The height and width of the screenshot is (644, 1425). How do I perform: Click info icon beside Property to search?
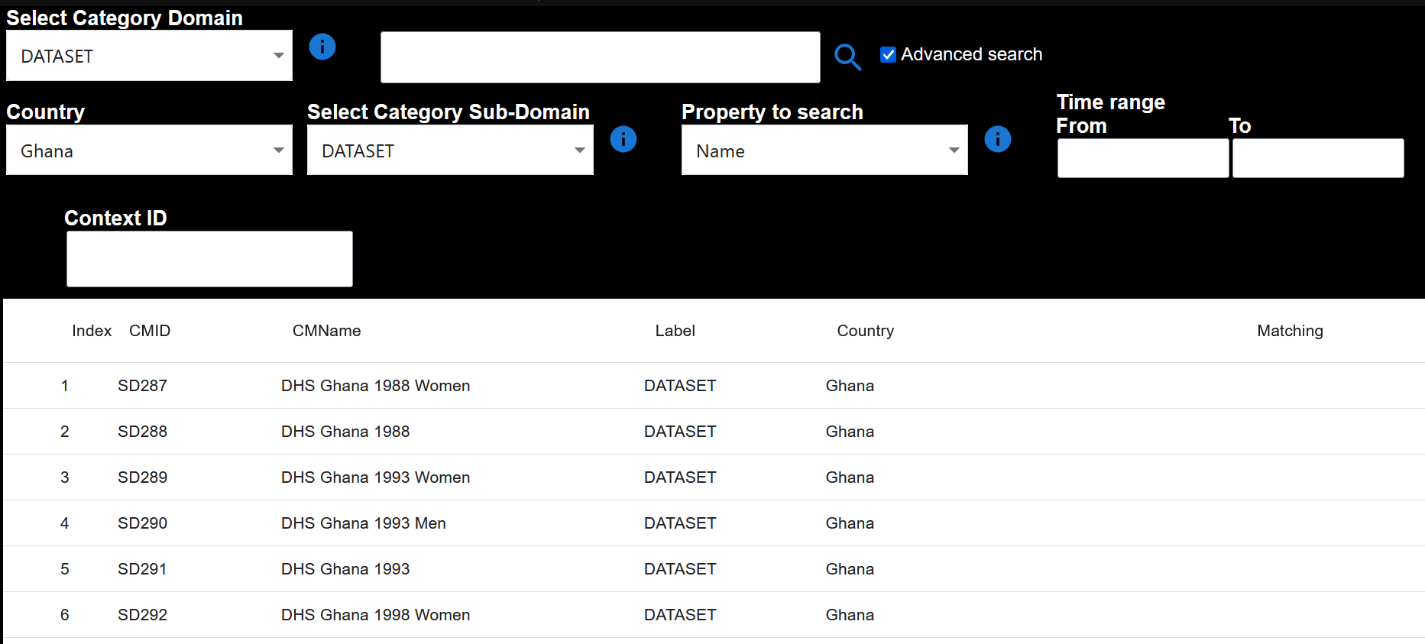click(x=998, y=139)
